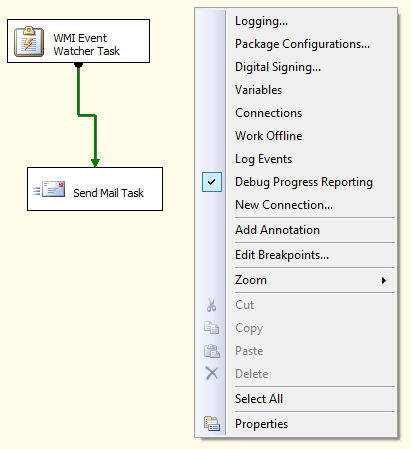Select Digital Signing... menu item
The height and width of the screenshot is (449, 411).
point(278,67)
